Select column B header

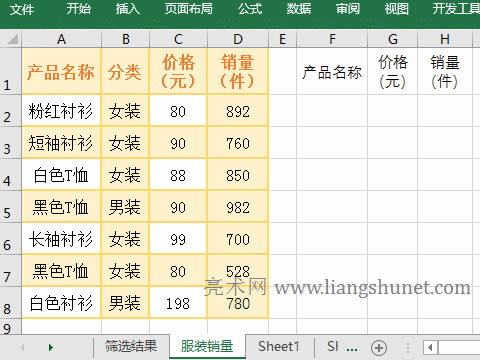click(x=125, y=39)
